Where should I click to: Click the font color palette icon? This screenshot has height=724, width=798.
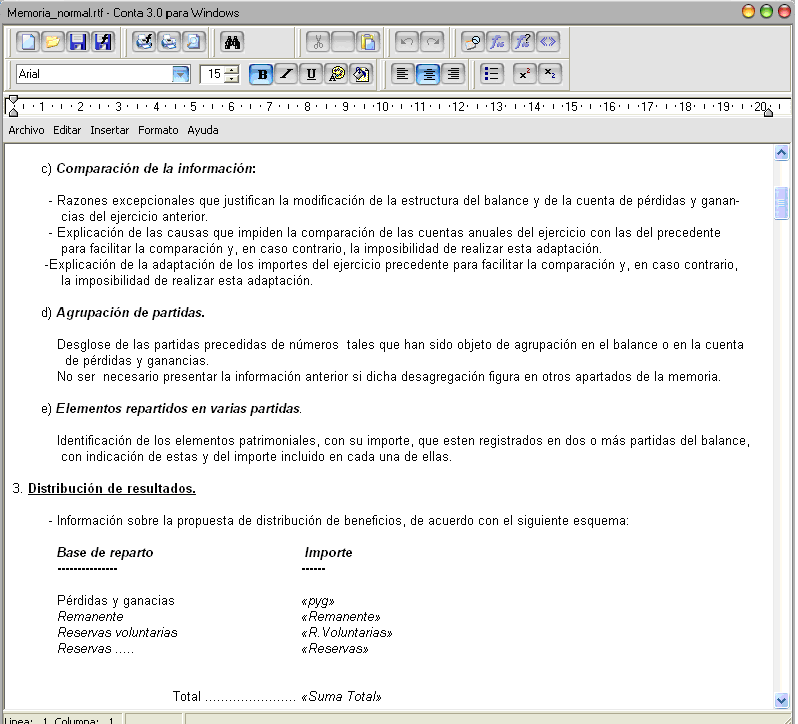(x=336, y=74)
